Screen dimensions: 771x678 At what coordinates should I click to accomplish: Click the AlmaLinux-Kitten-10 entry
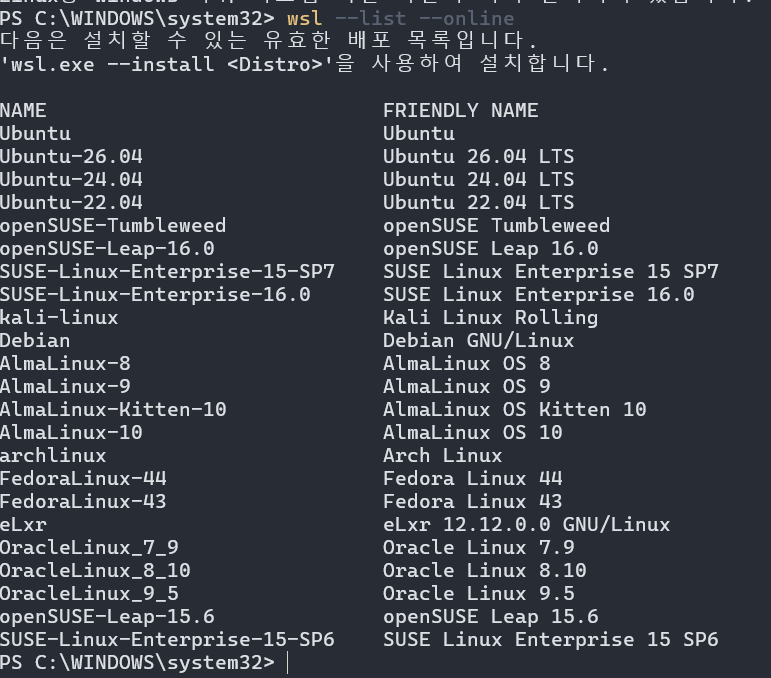point(113,410)
